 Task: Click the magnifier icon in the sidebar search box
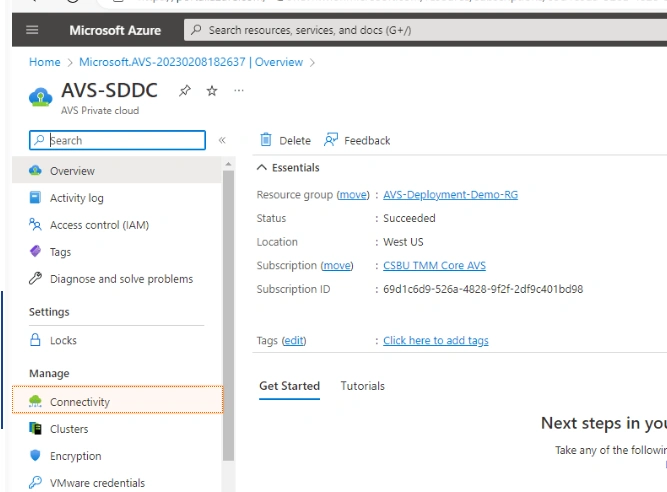pos(39,140)
